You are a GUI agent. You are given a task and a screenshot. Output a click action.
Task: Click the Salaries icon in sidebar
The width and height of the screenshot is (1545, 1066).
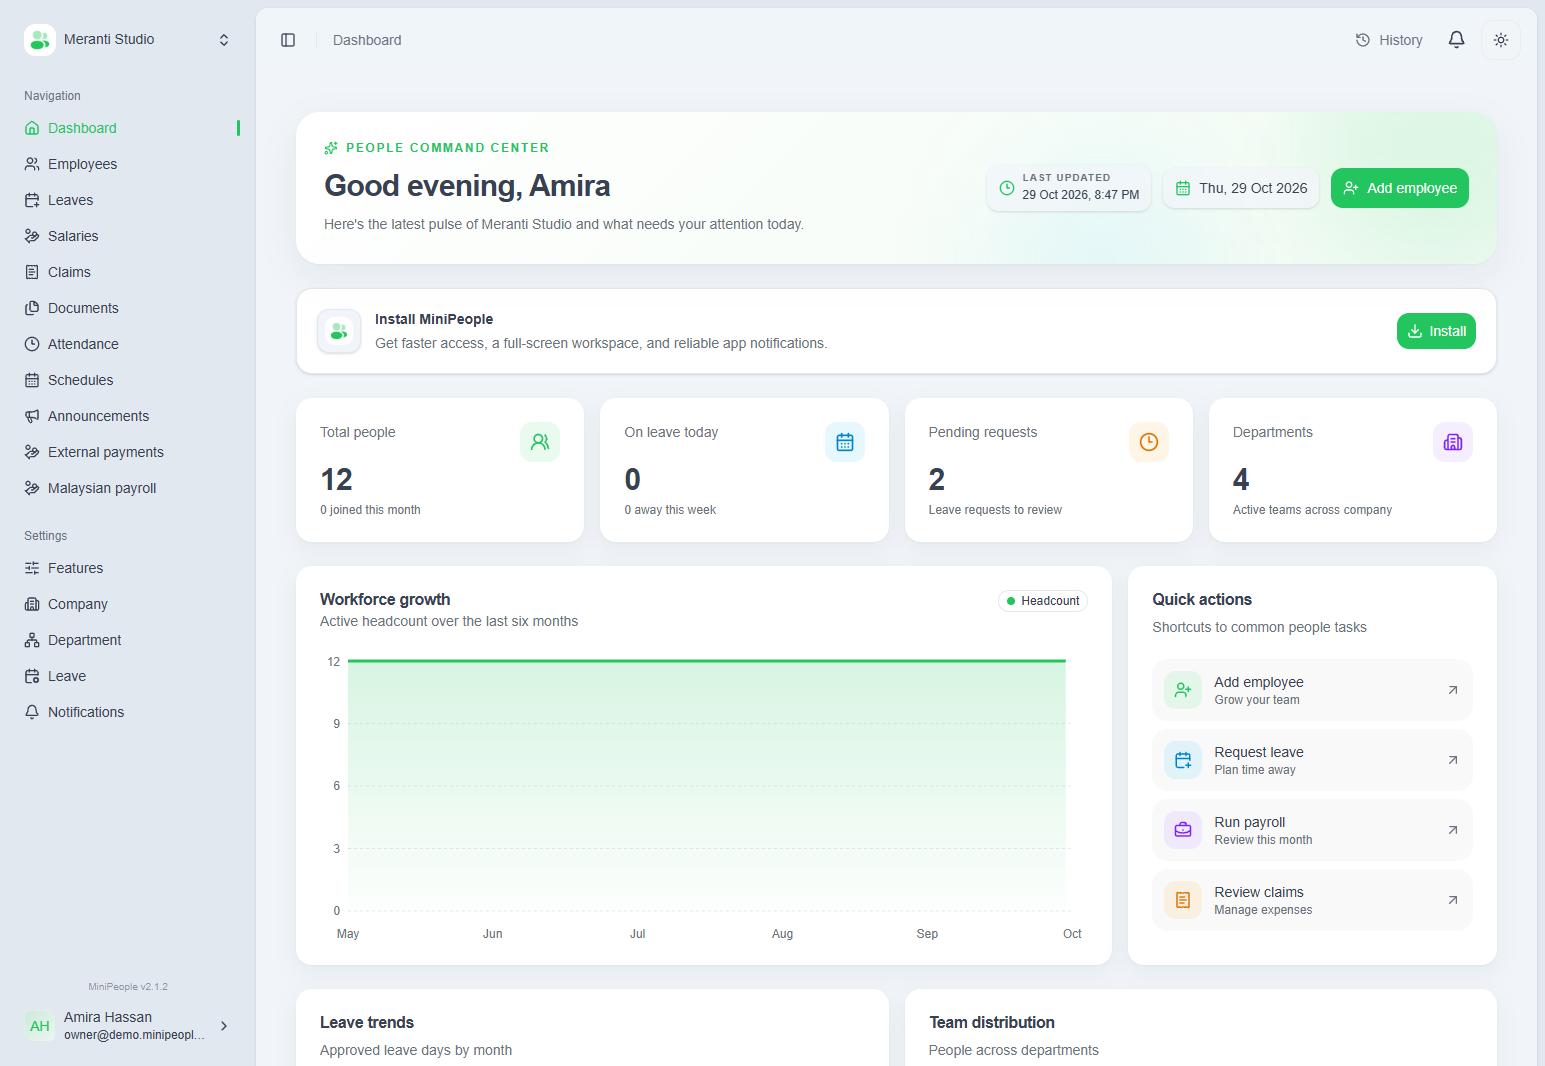pyautogui.click(x=32, y=236)
